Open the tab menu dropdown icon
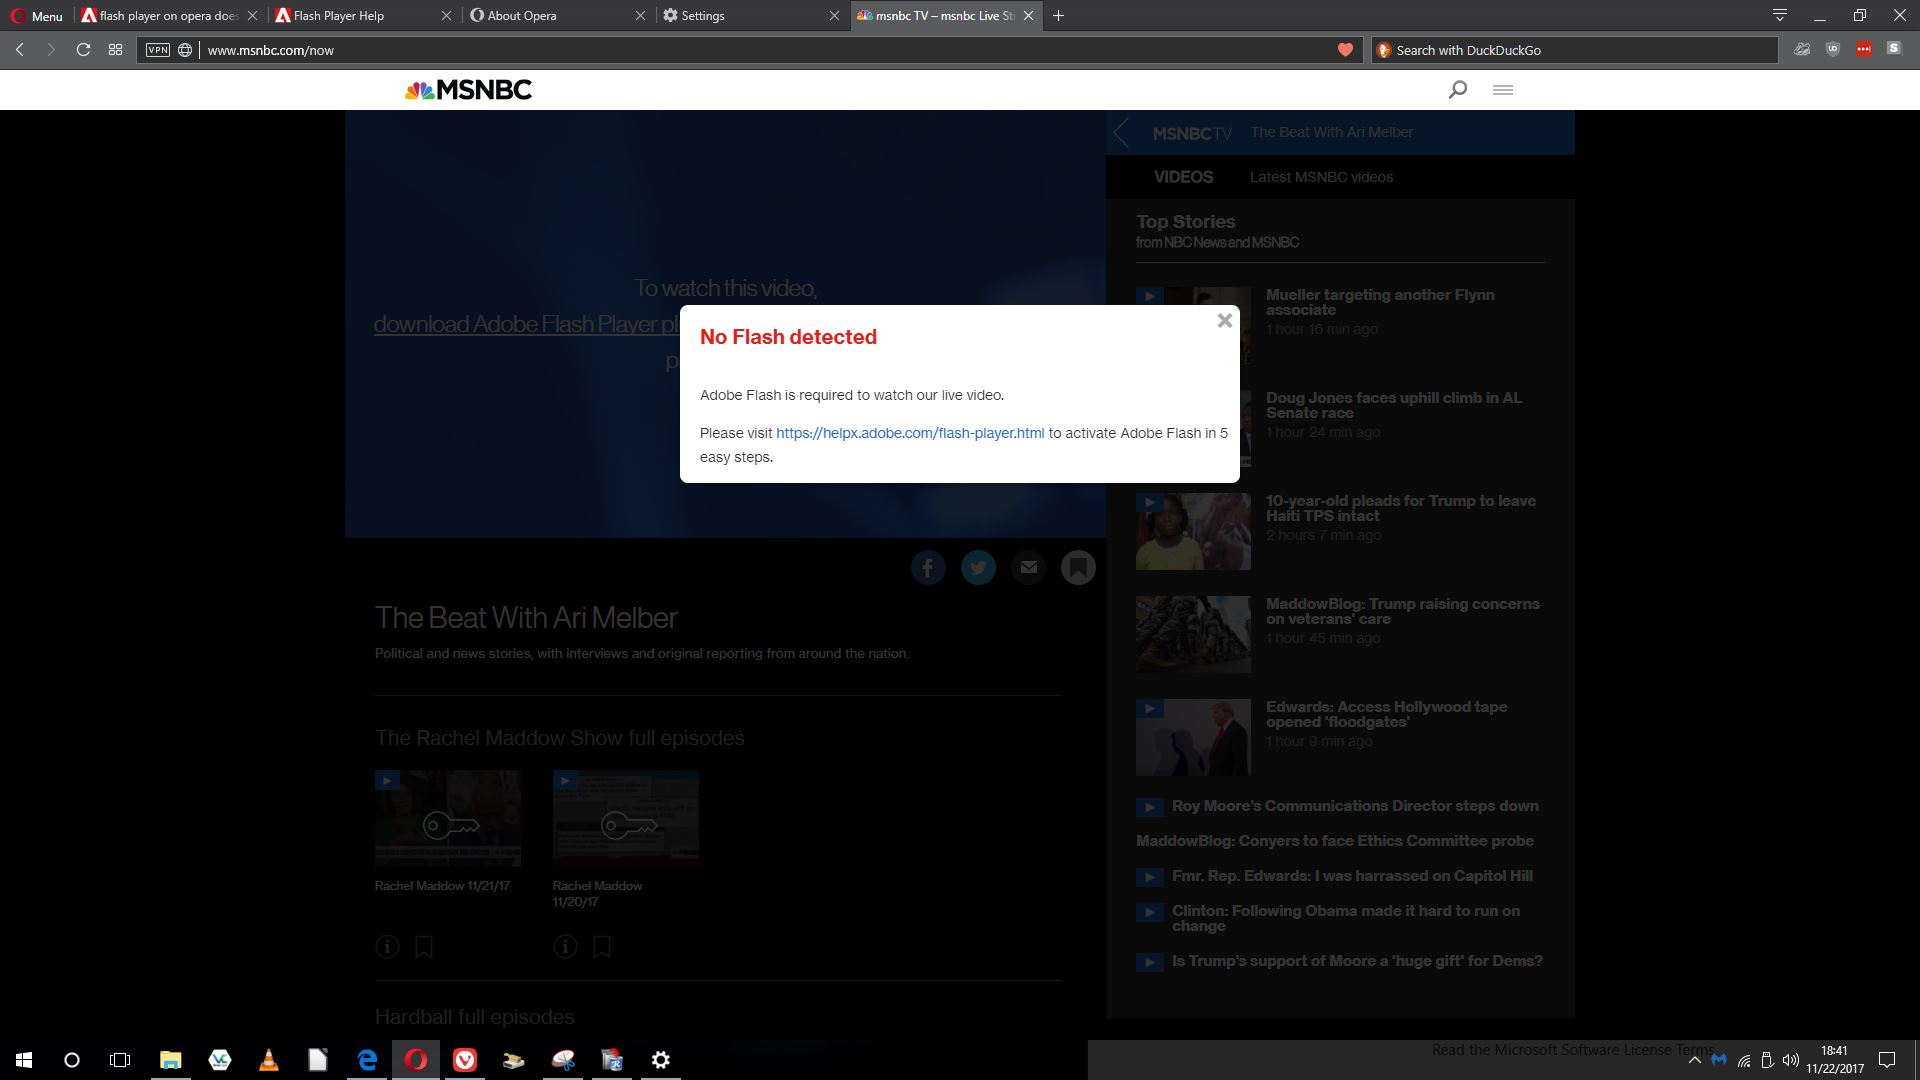Image resolution: width=1920 pixels, height=1080 pixels. pos(1779,15)
